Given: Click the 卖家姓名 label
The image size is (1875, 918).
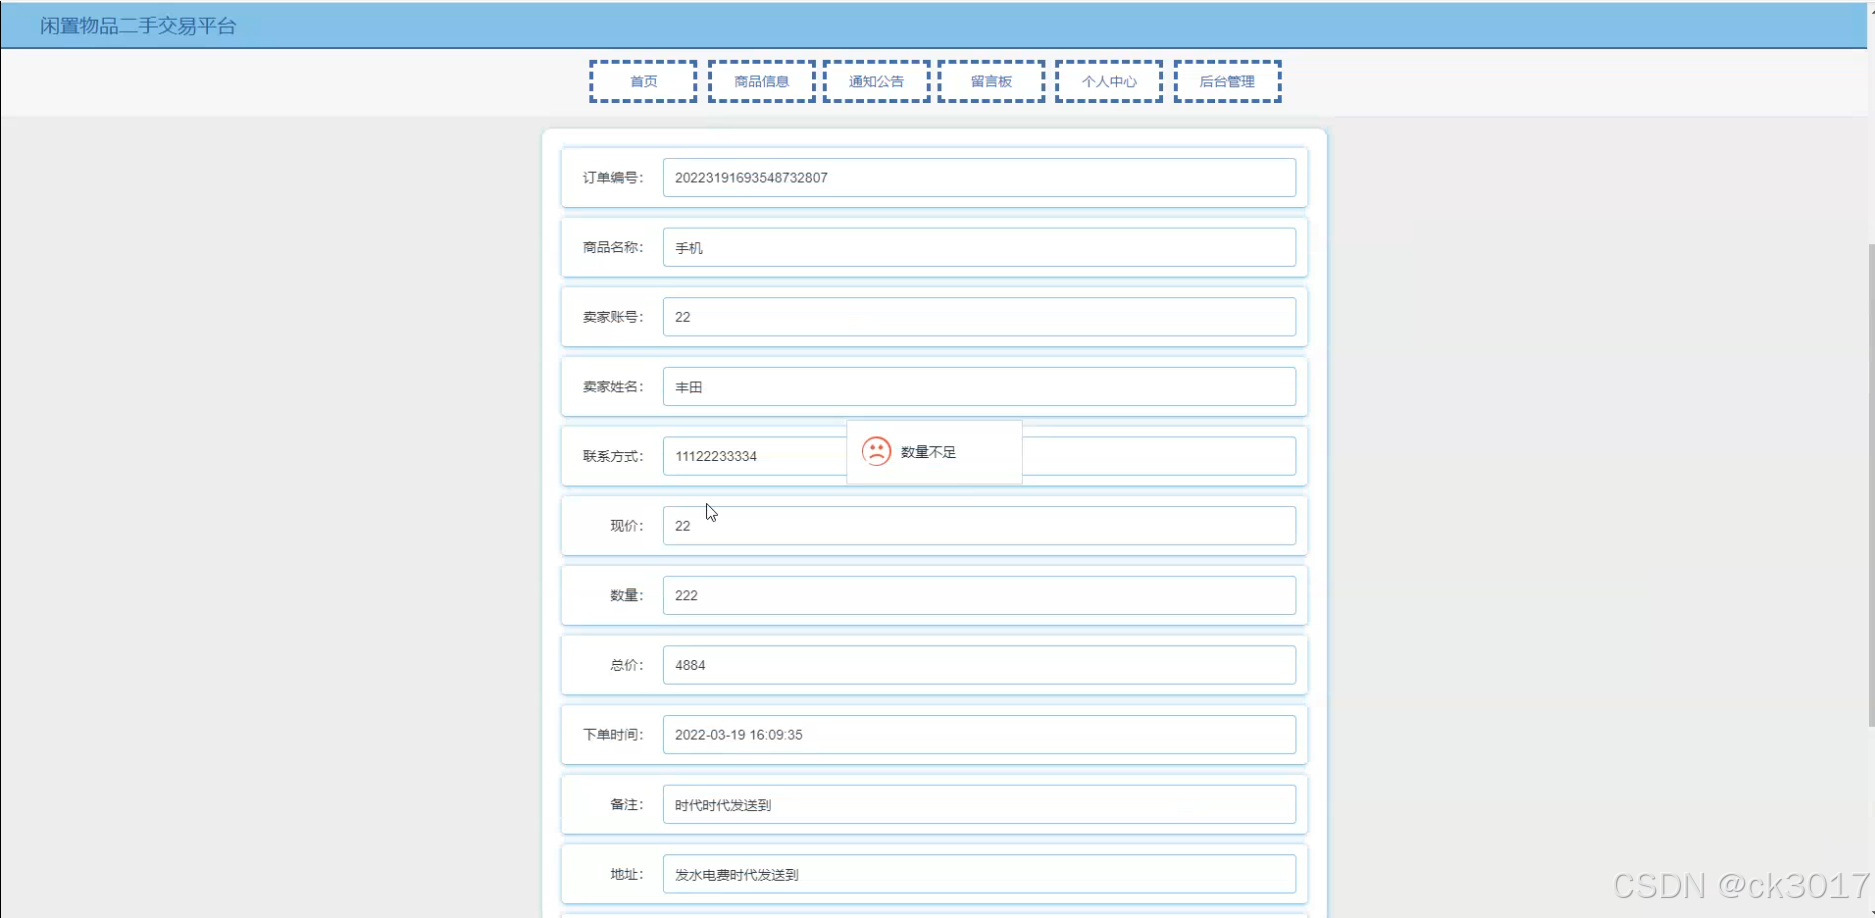Looking at the screenshot, I should coord(613,387).
